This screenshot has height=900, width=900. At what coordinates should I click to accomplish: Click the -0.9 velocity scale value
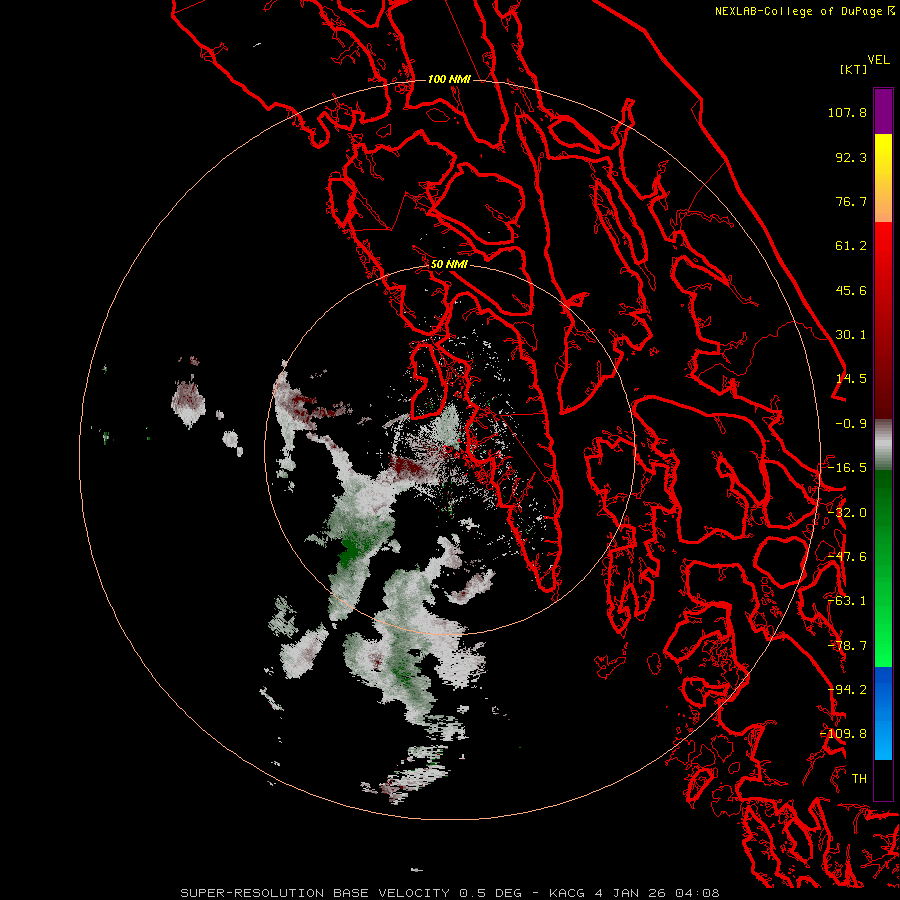click(851, 424)
